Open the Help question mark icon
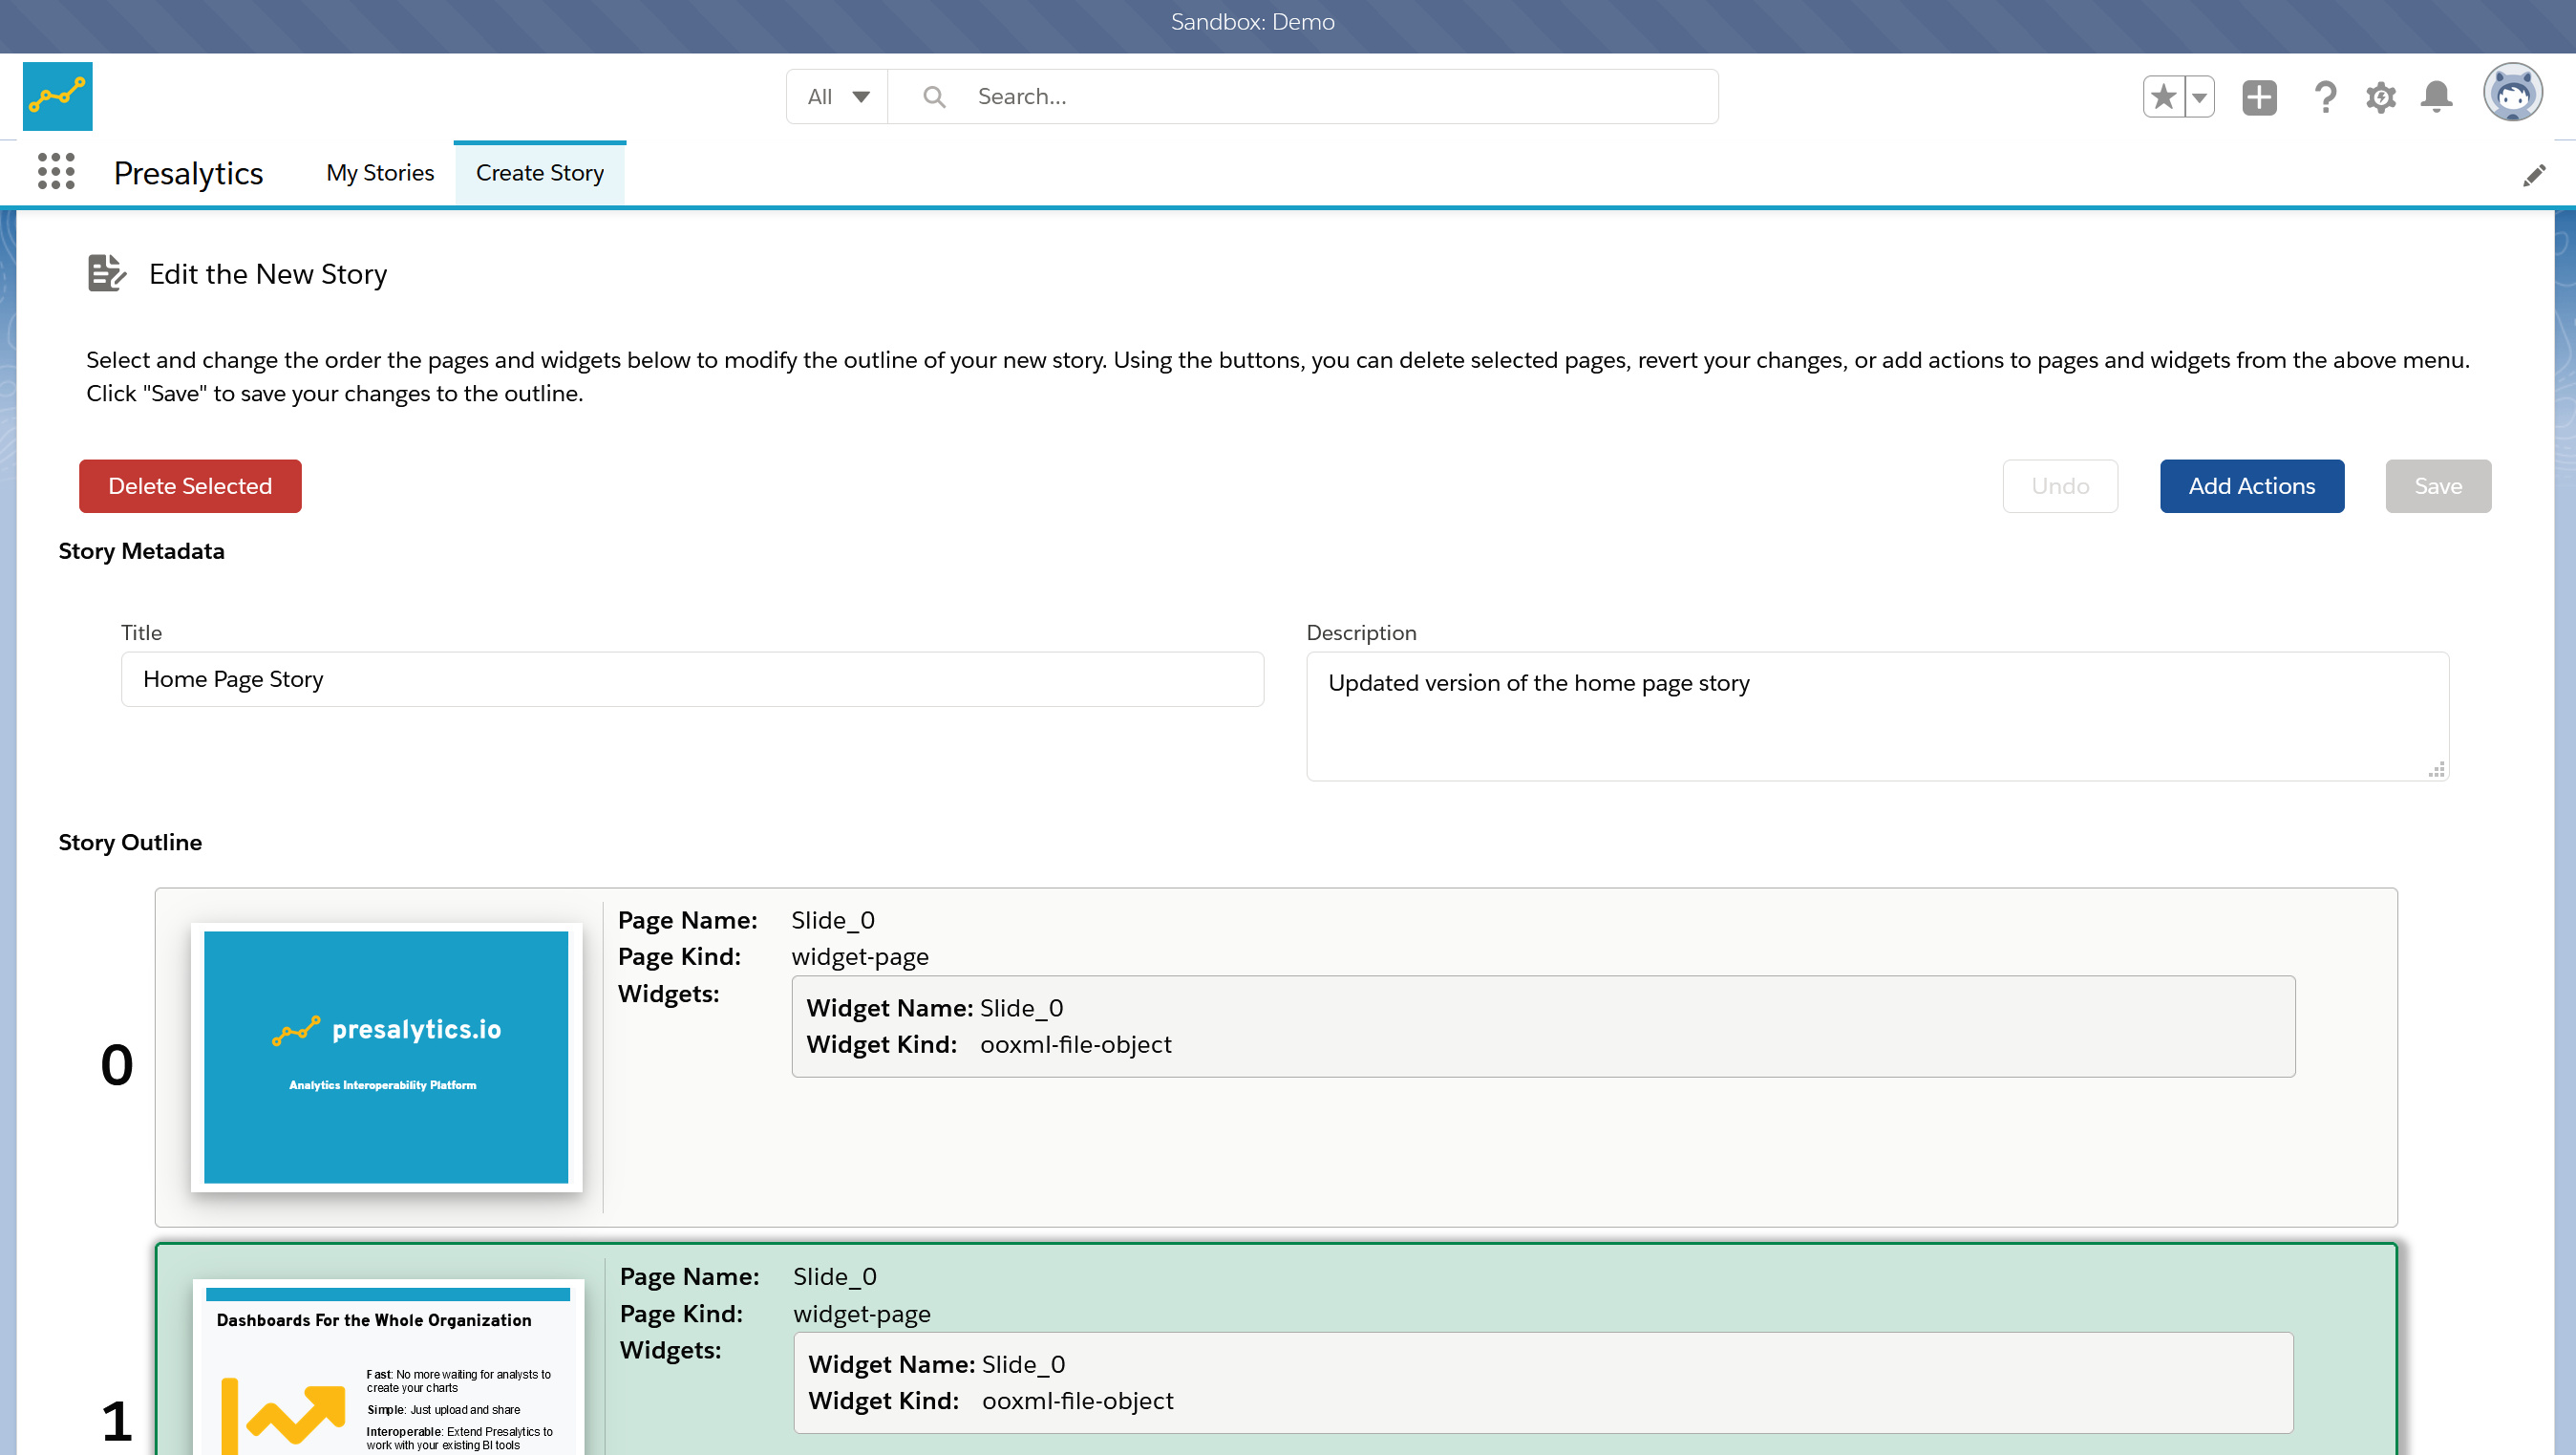Image resolution: width=2576 pixels, height=1455 pixels. (x=2325, y=97)
